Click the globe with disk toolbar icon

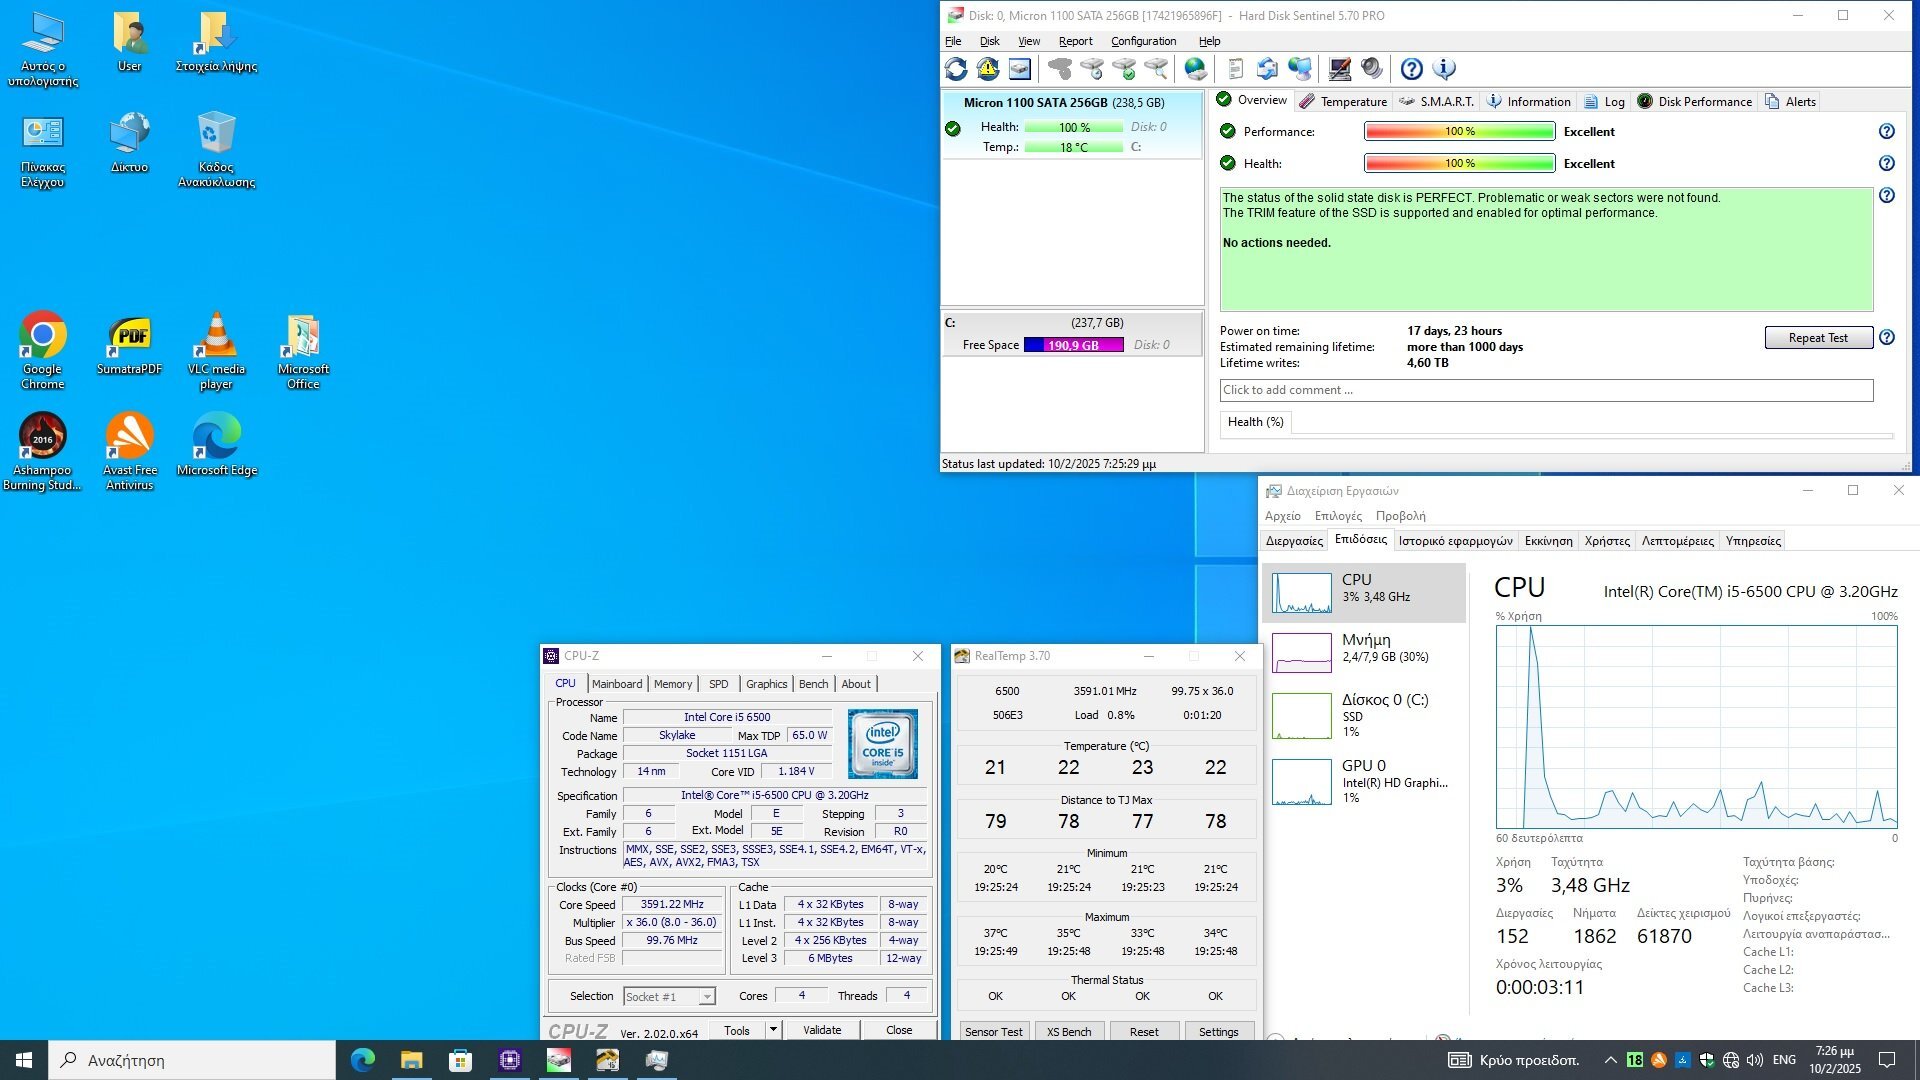point(1196,69)
